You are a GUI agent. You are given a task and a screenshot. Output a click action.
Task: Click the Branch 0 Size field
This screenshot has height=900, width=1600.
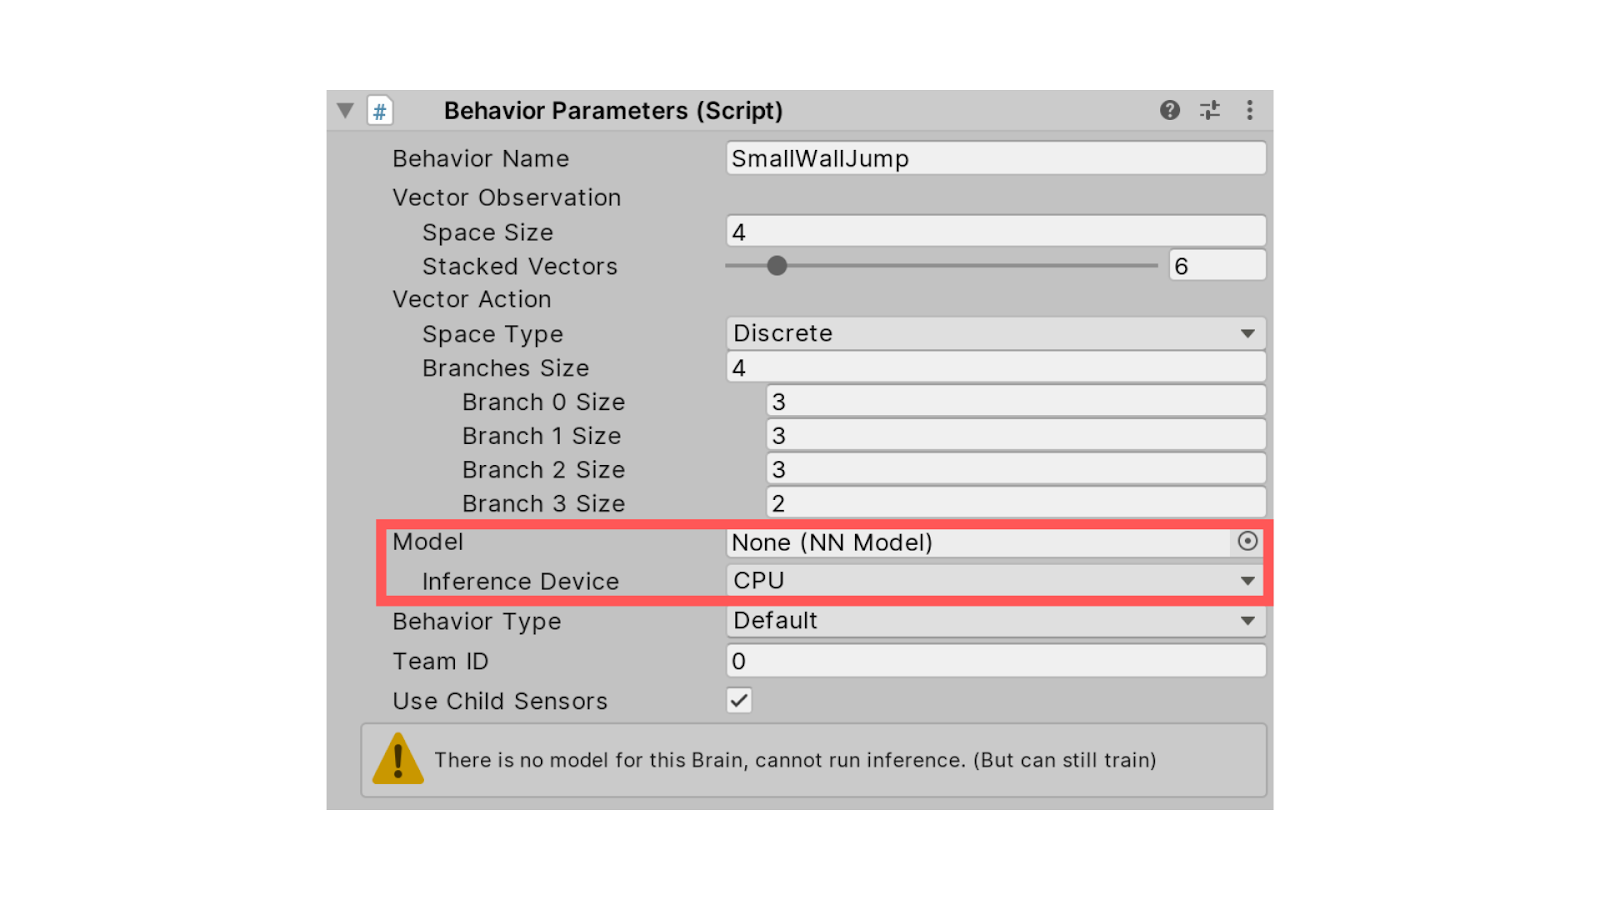pos(1016,401)
